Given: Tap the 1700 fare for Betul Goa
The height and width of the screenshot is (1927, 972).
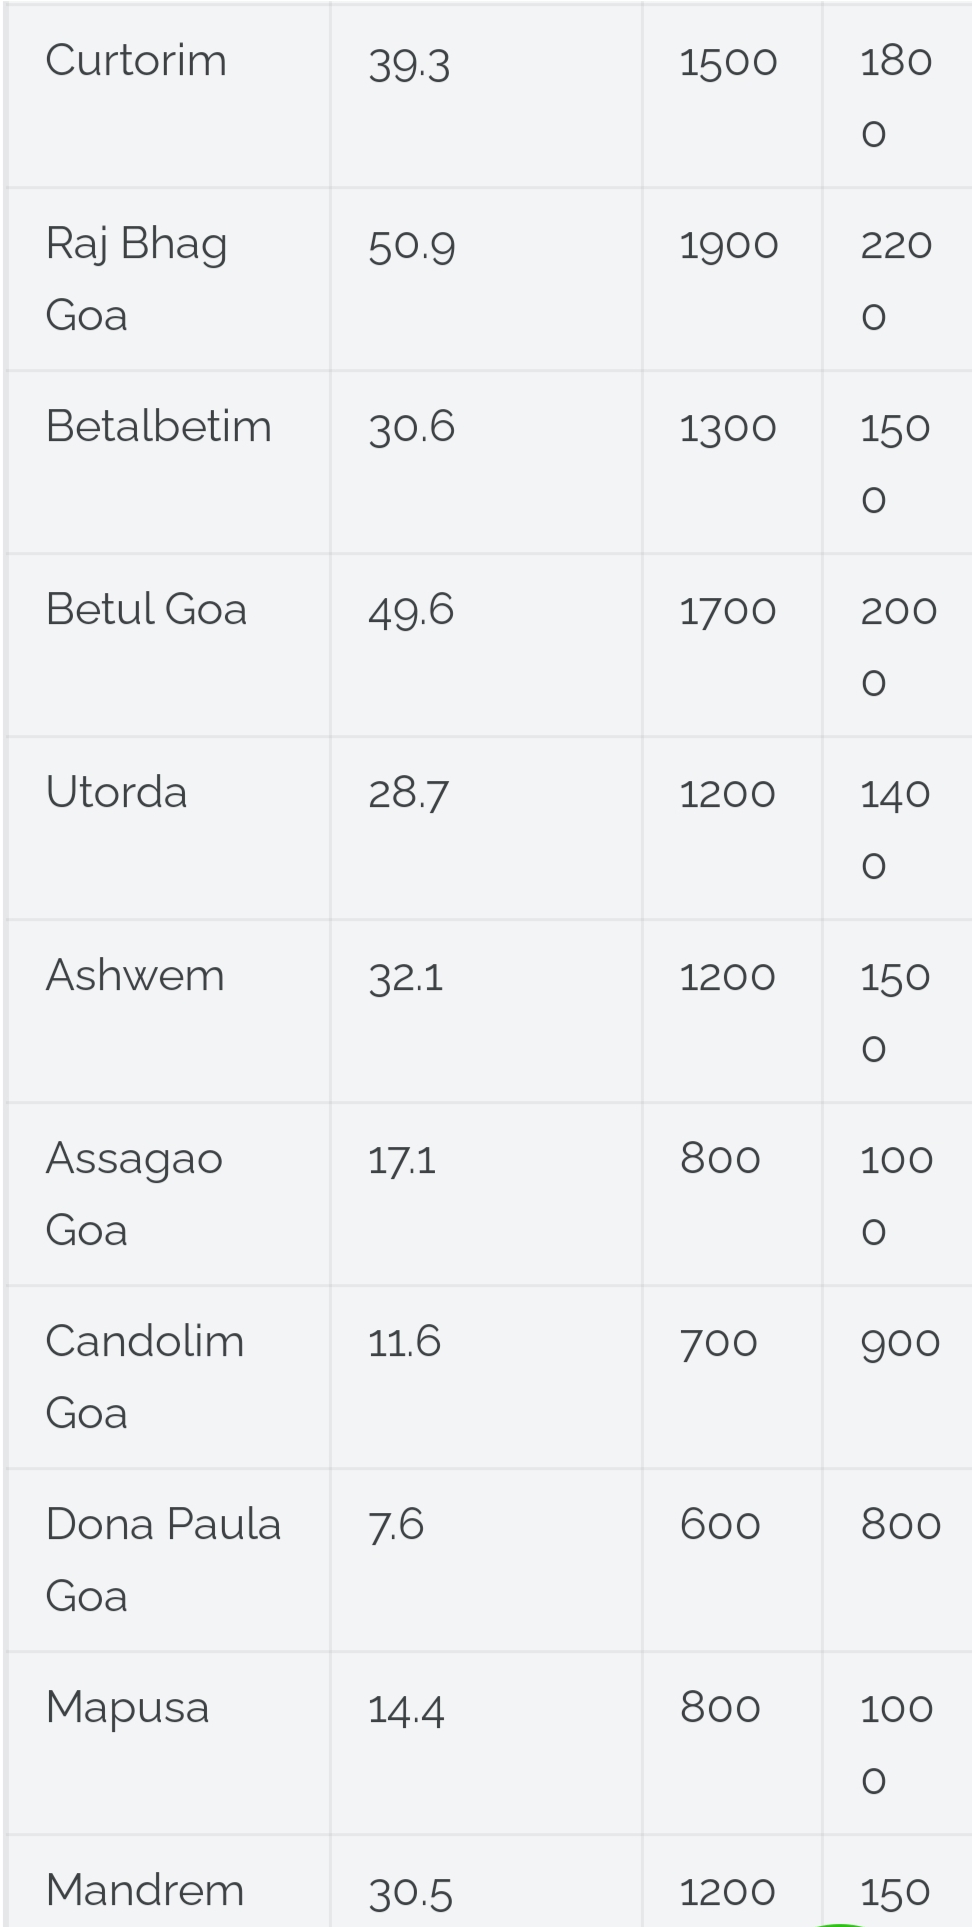Looking at the screenshot, I should (728, 611).
